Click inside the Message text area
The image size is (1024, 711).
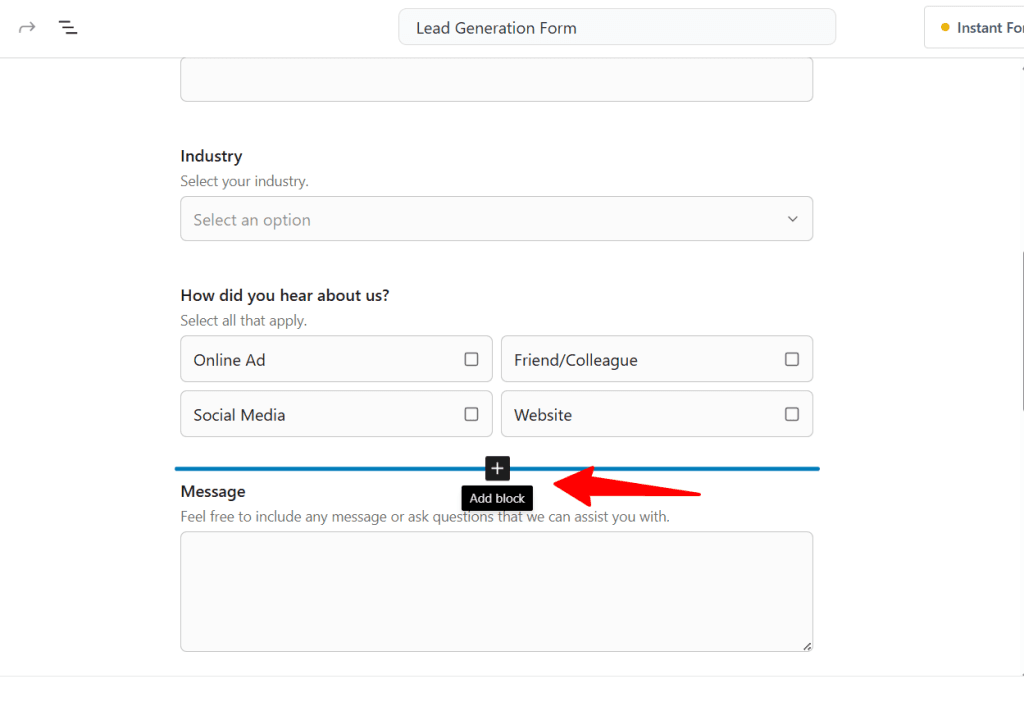[496, 591]
